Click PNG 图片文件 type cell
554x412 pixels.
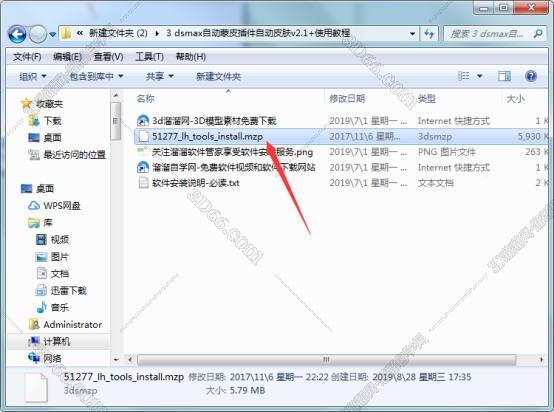point(447,152)
